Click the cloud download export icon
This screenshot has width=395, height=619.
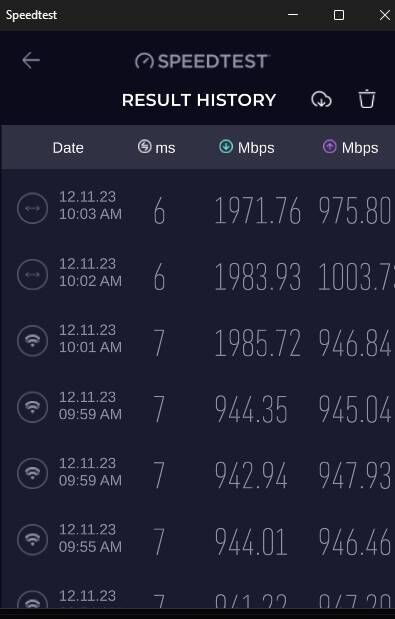click(321, 99)
